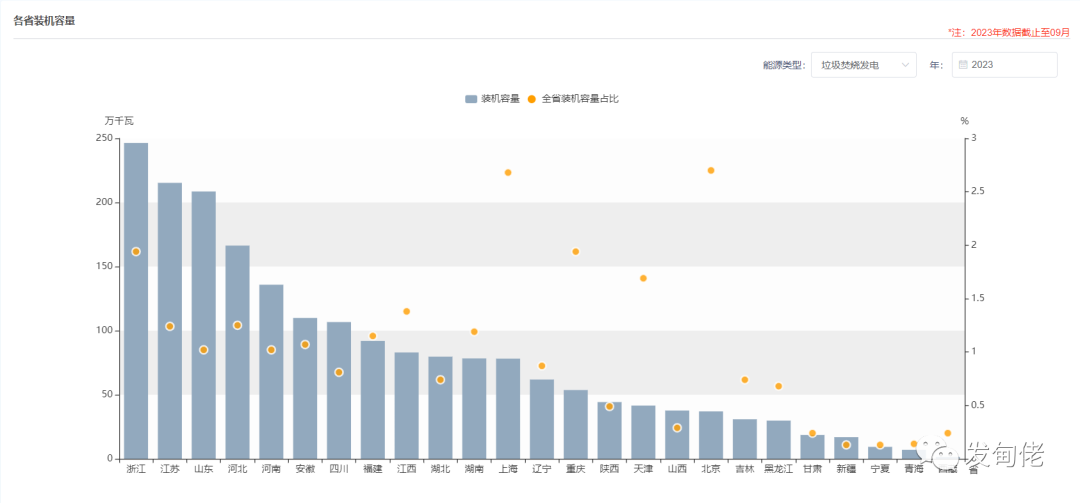Click the orange ratio dot for 天津

(643, 278)
